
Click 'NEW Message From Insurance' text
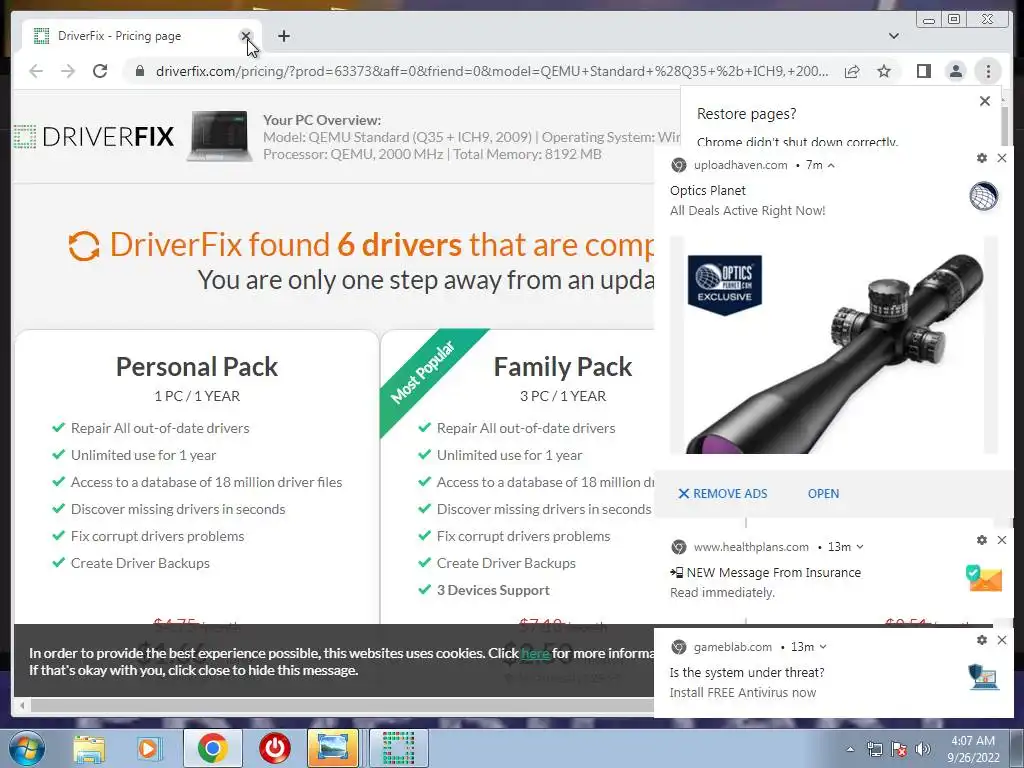773,573
